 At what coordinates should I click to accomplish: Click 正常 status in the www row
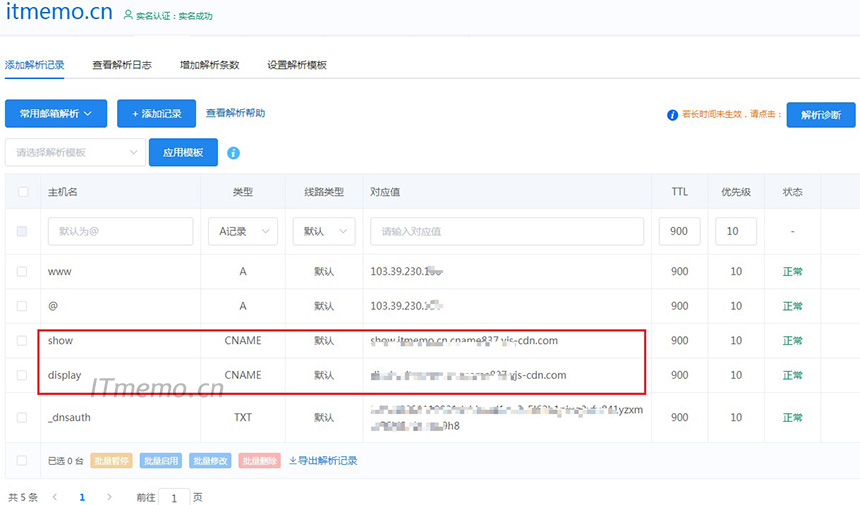793,271
